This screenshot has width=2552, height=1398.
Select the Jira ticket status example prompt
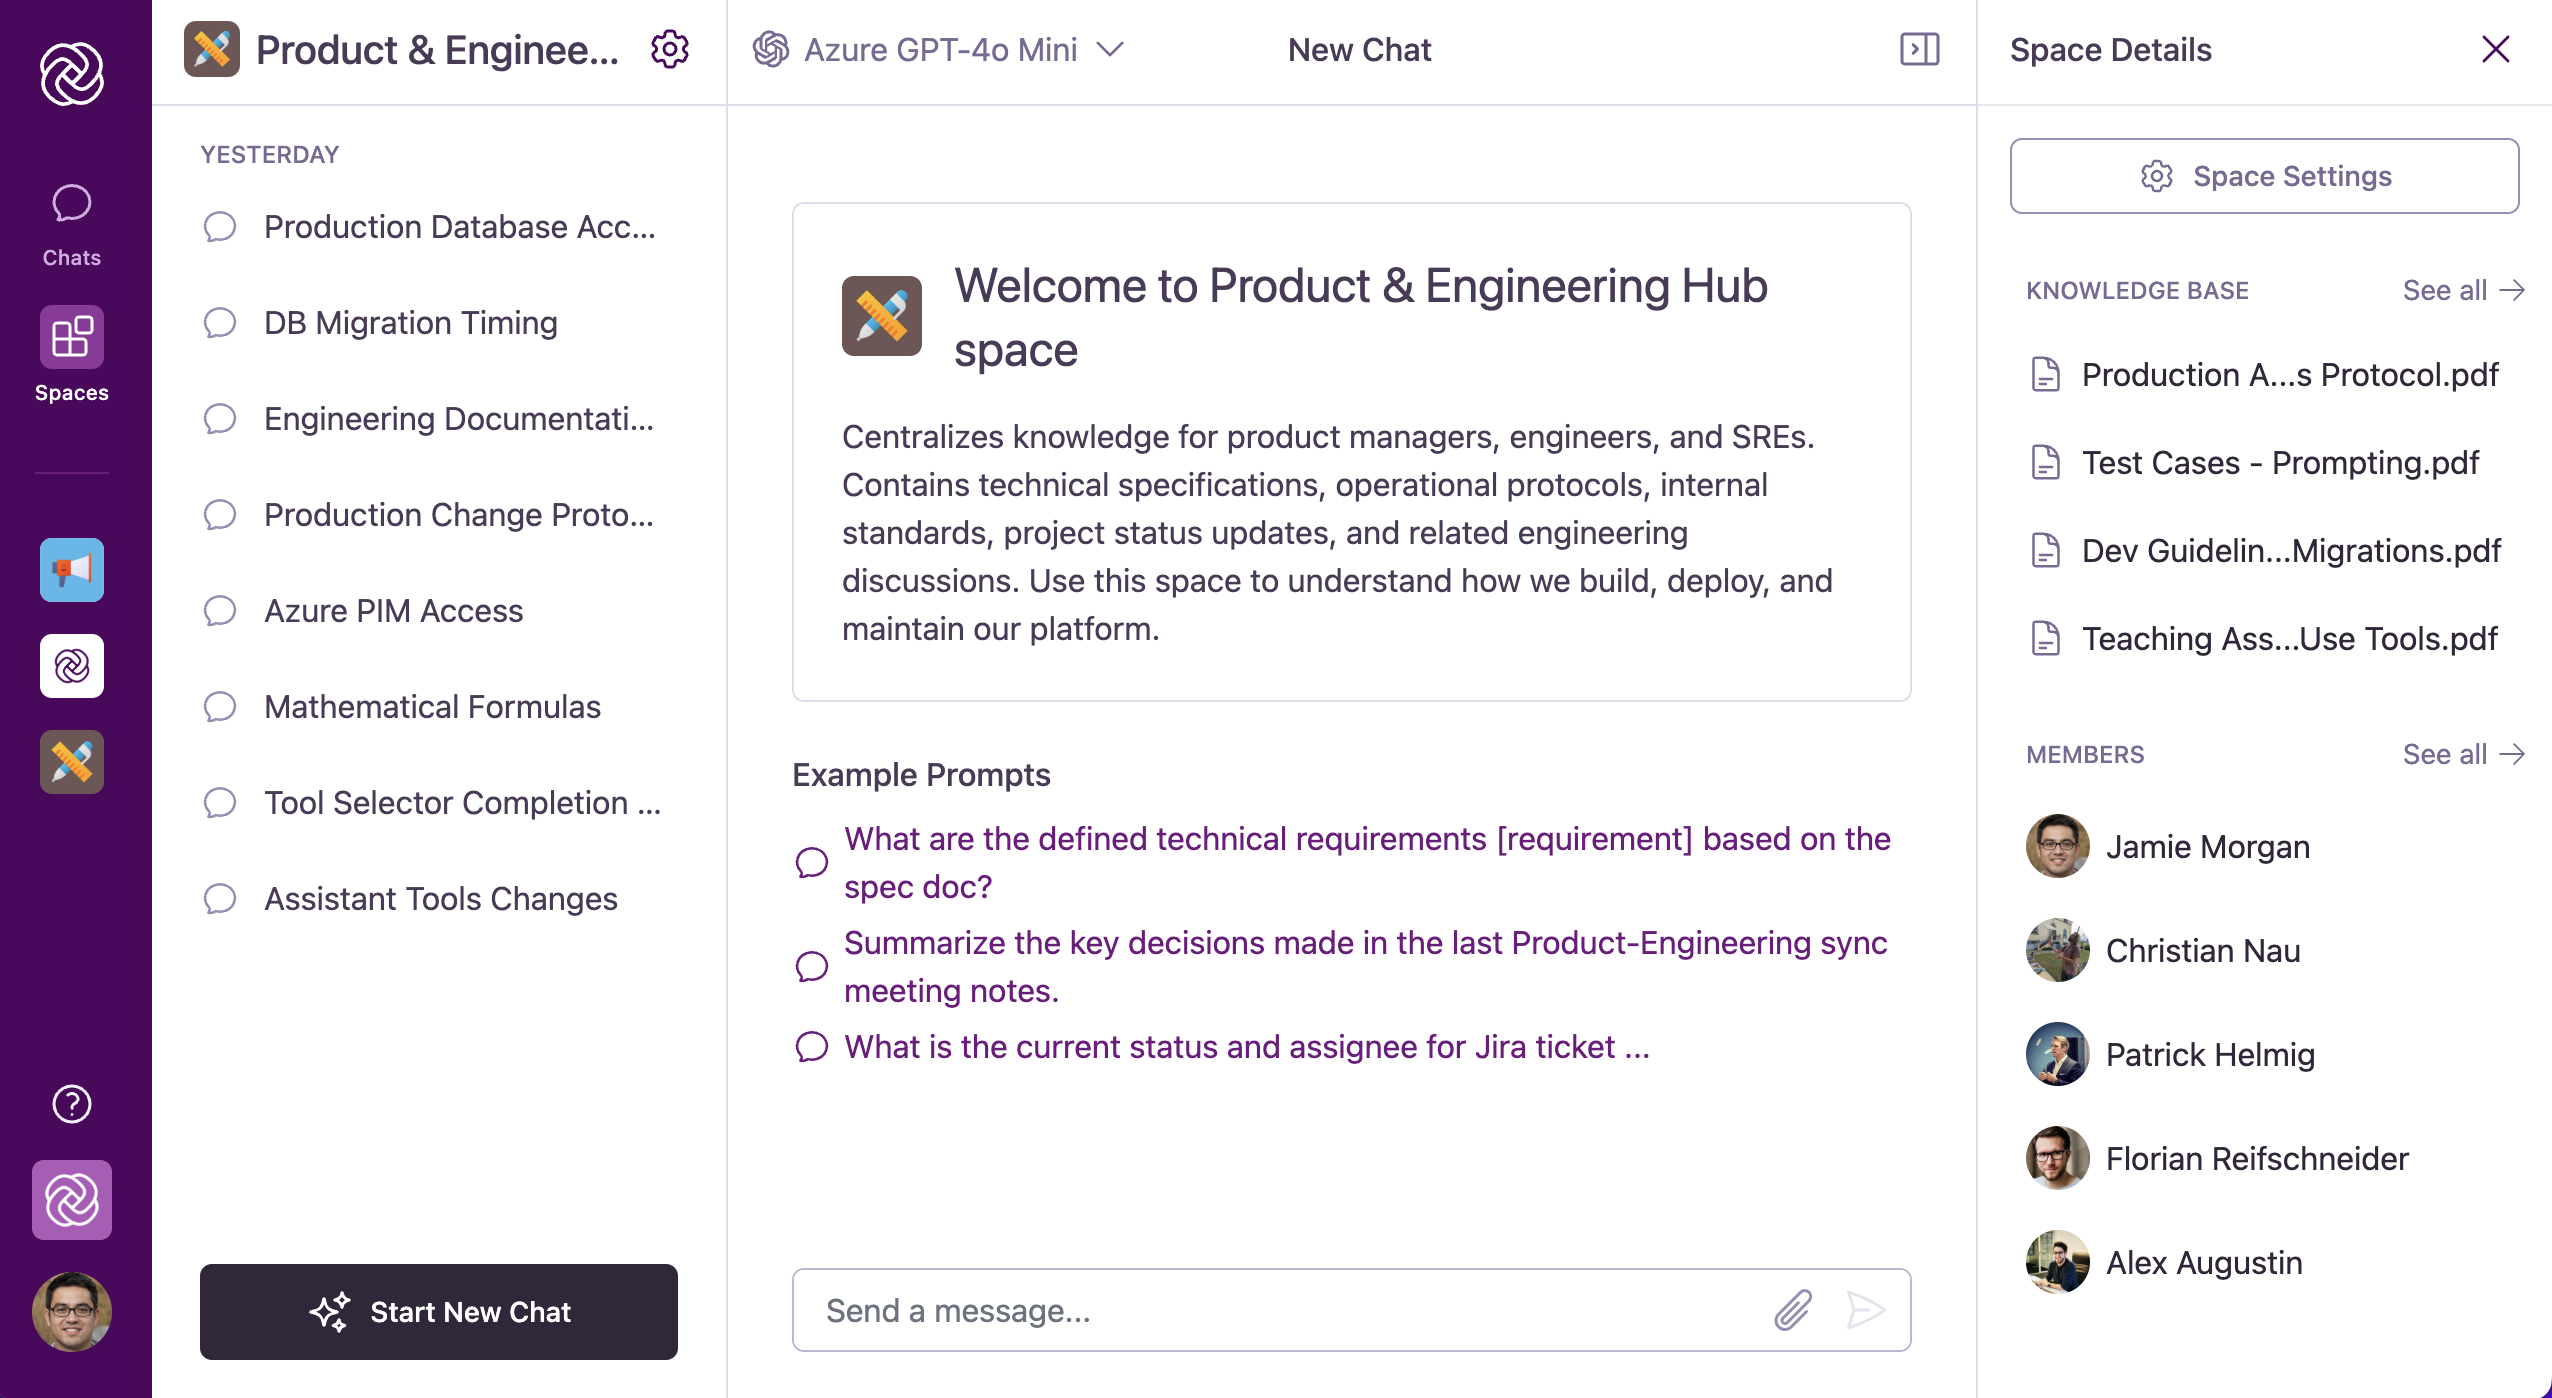pos(1247,1046)
